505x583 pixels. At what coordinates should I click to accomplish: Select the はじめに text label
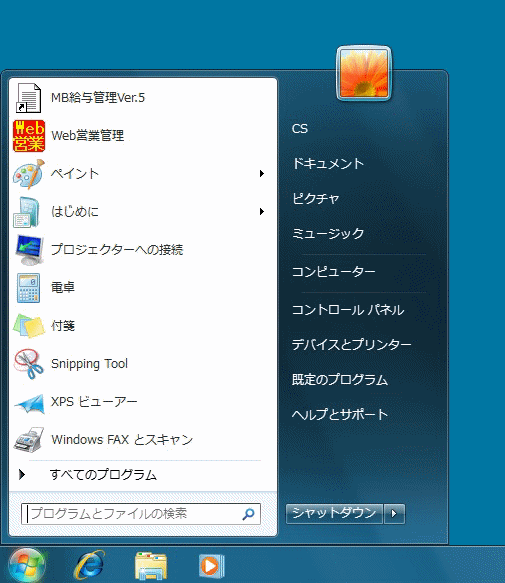(75, 212)
